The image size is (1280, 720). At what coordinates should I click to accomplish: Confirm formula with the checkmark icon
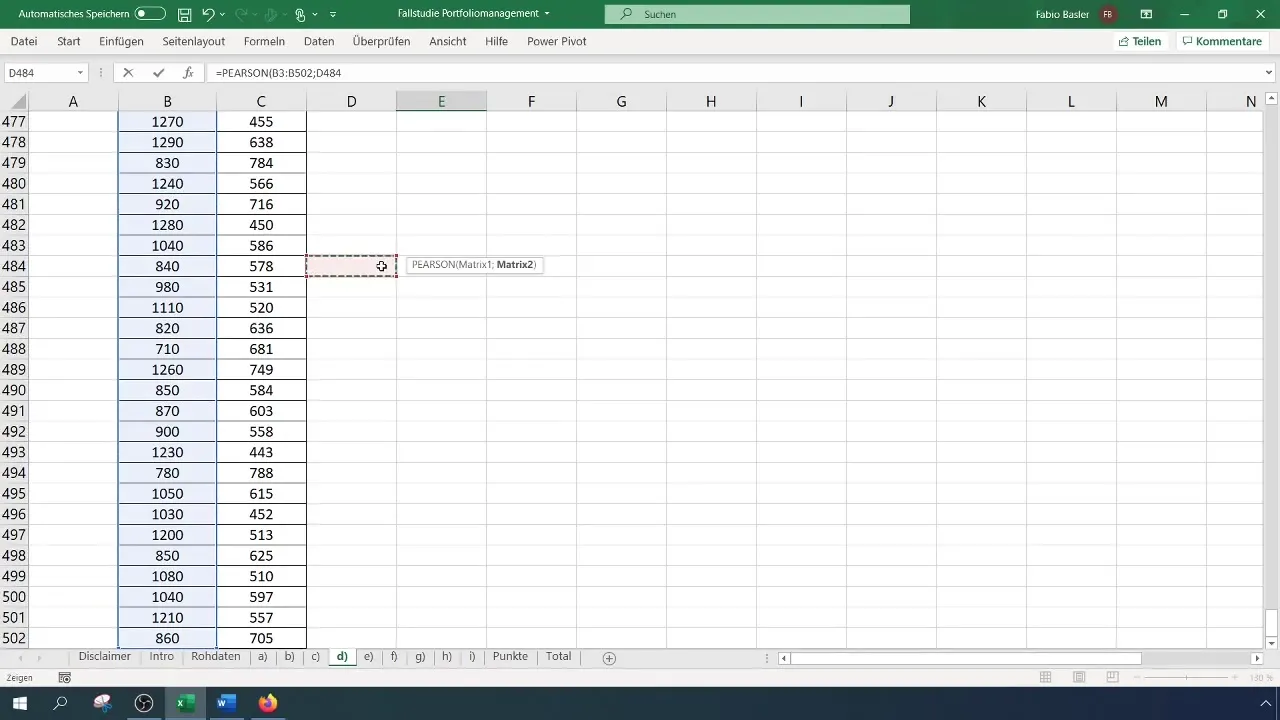coord(158,73)
